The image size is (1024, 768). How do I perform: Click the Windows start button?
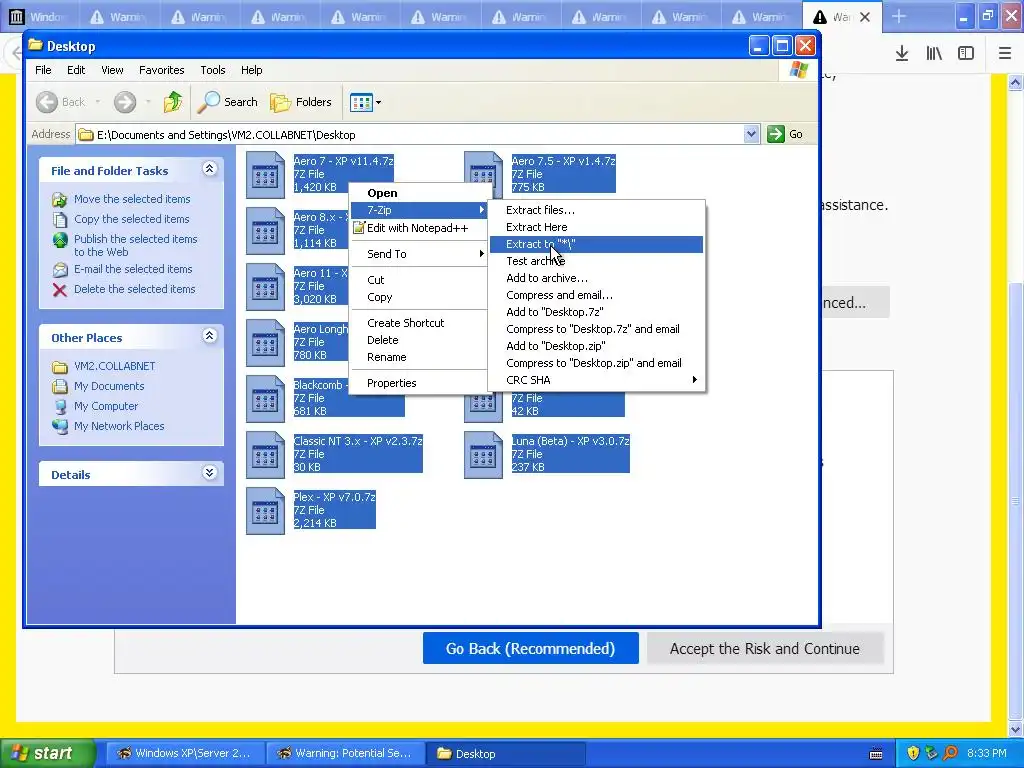[47, 753]
